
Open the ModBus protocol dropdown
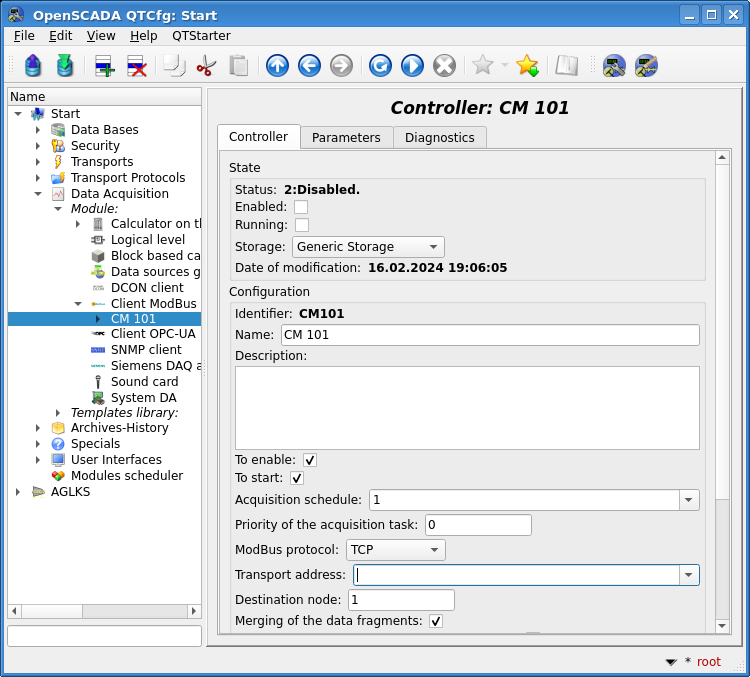coord(396,550)
